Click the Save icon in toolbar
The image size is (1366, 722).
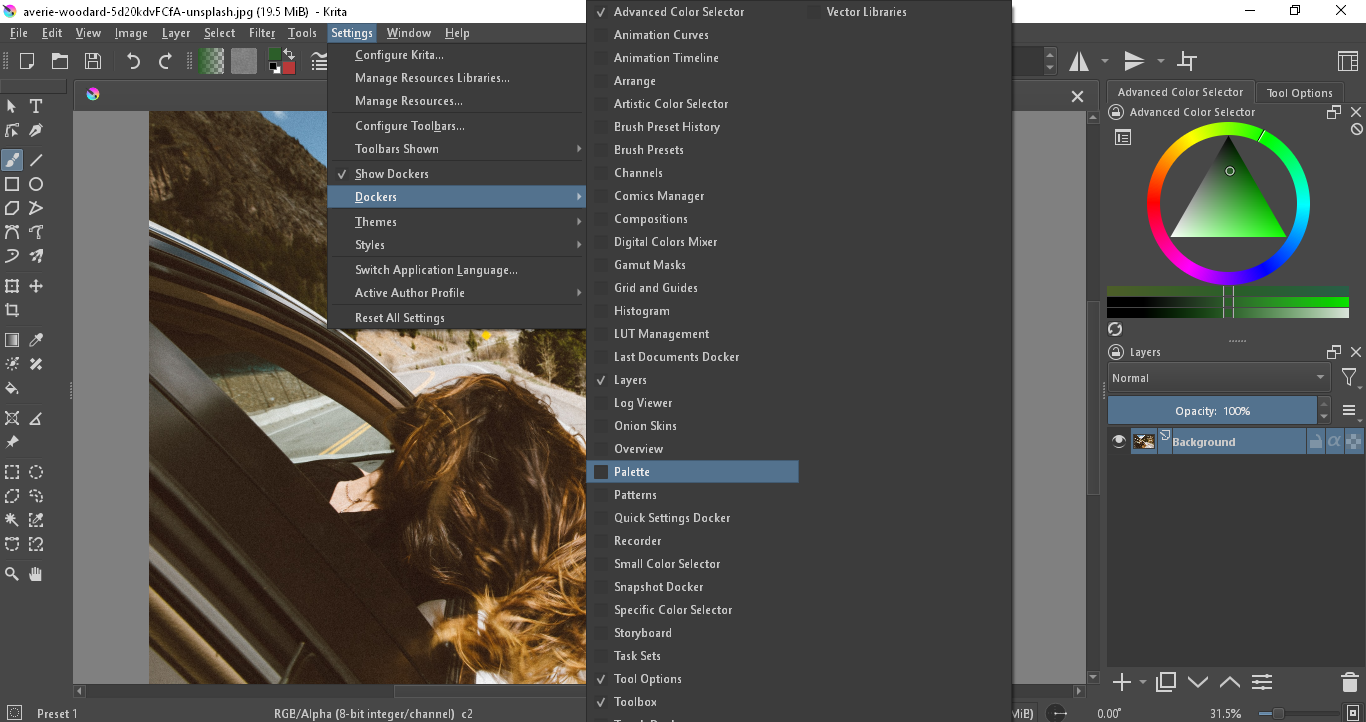click(x=92, y=61)
